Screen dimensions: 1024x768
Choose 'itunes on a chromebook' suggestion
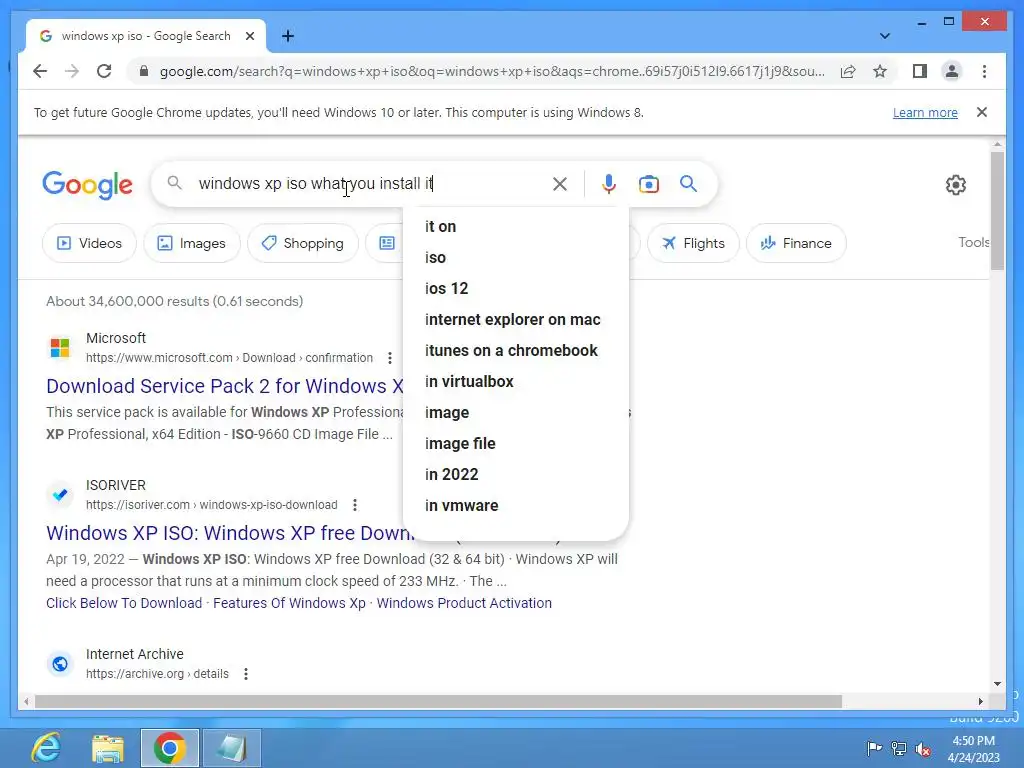pos(516,350)
